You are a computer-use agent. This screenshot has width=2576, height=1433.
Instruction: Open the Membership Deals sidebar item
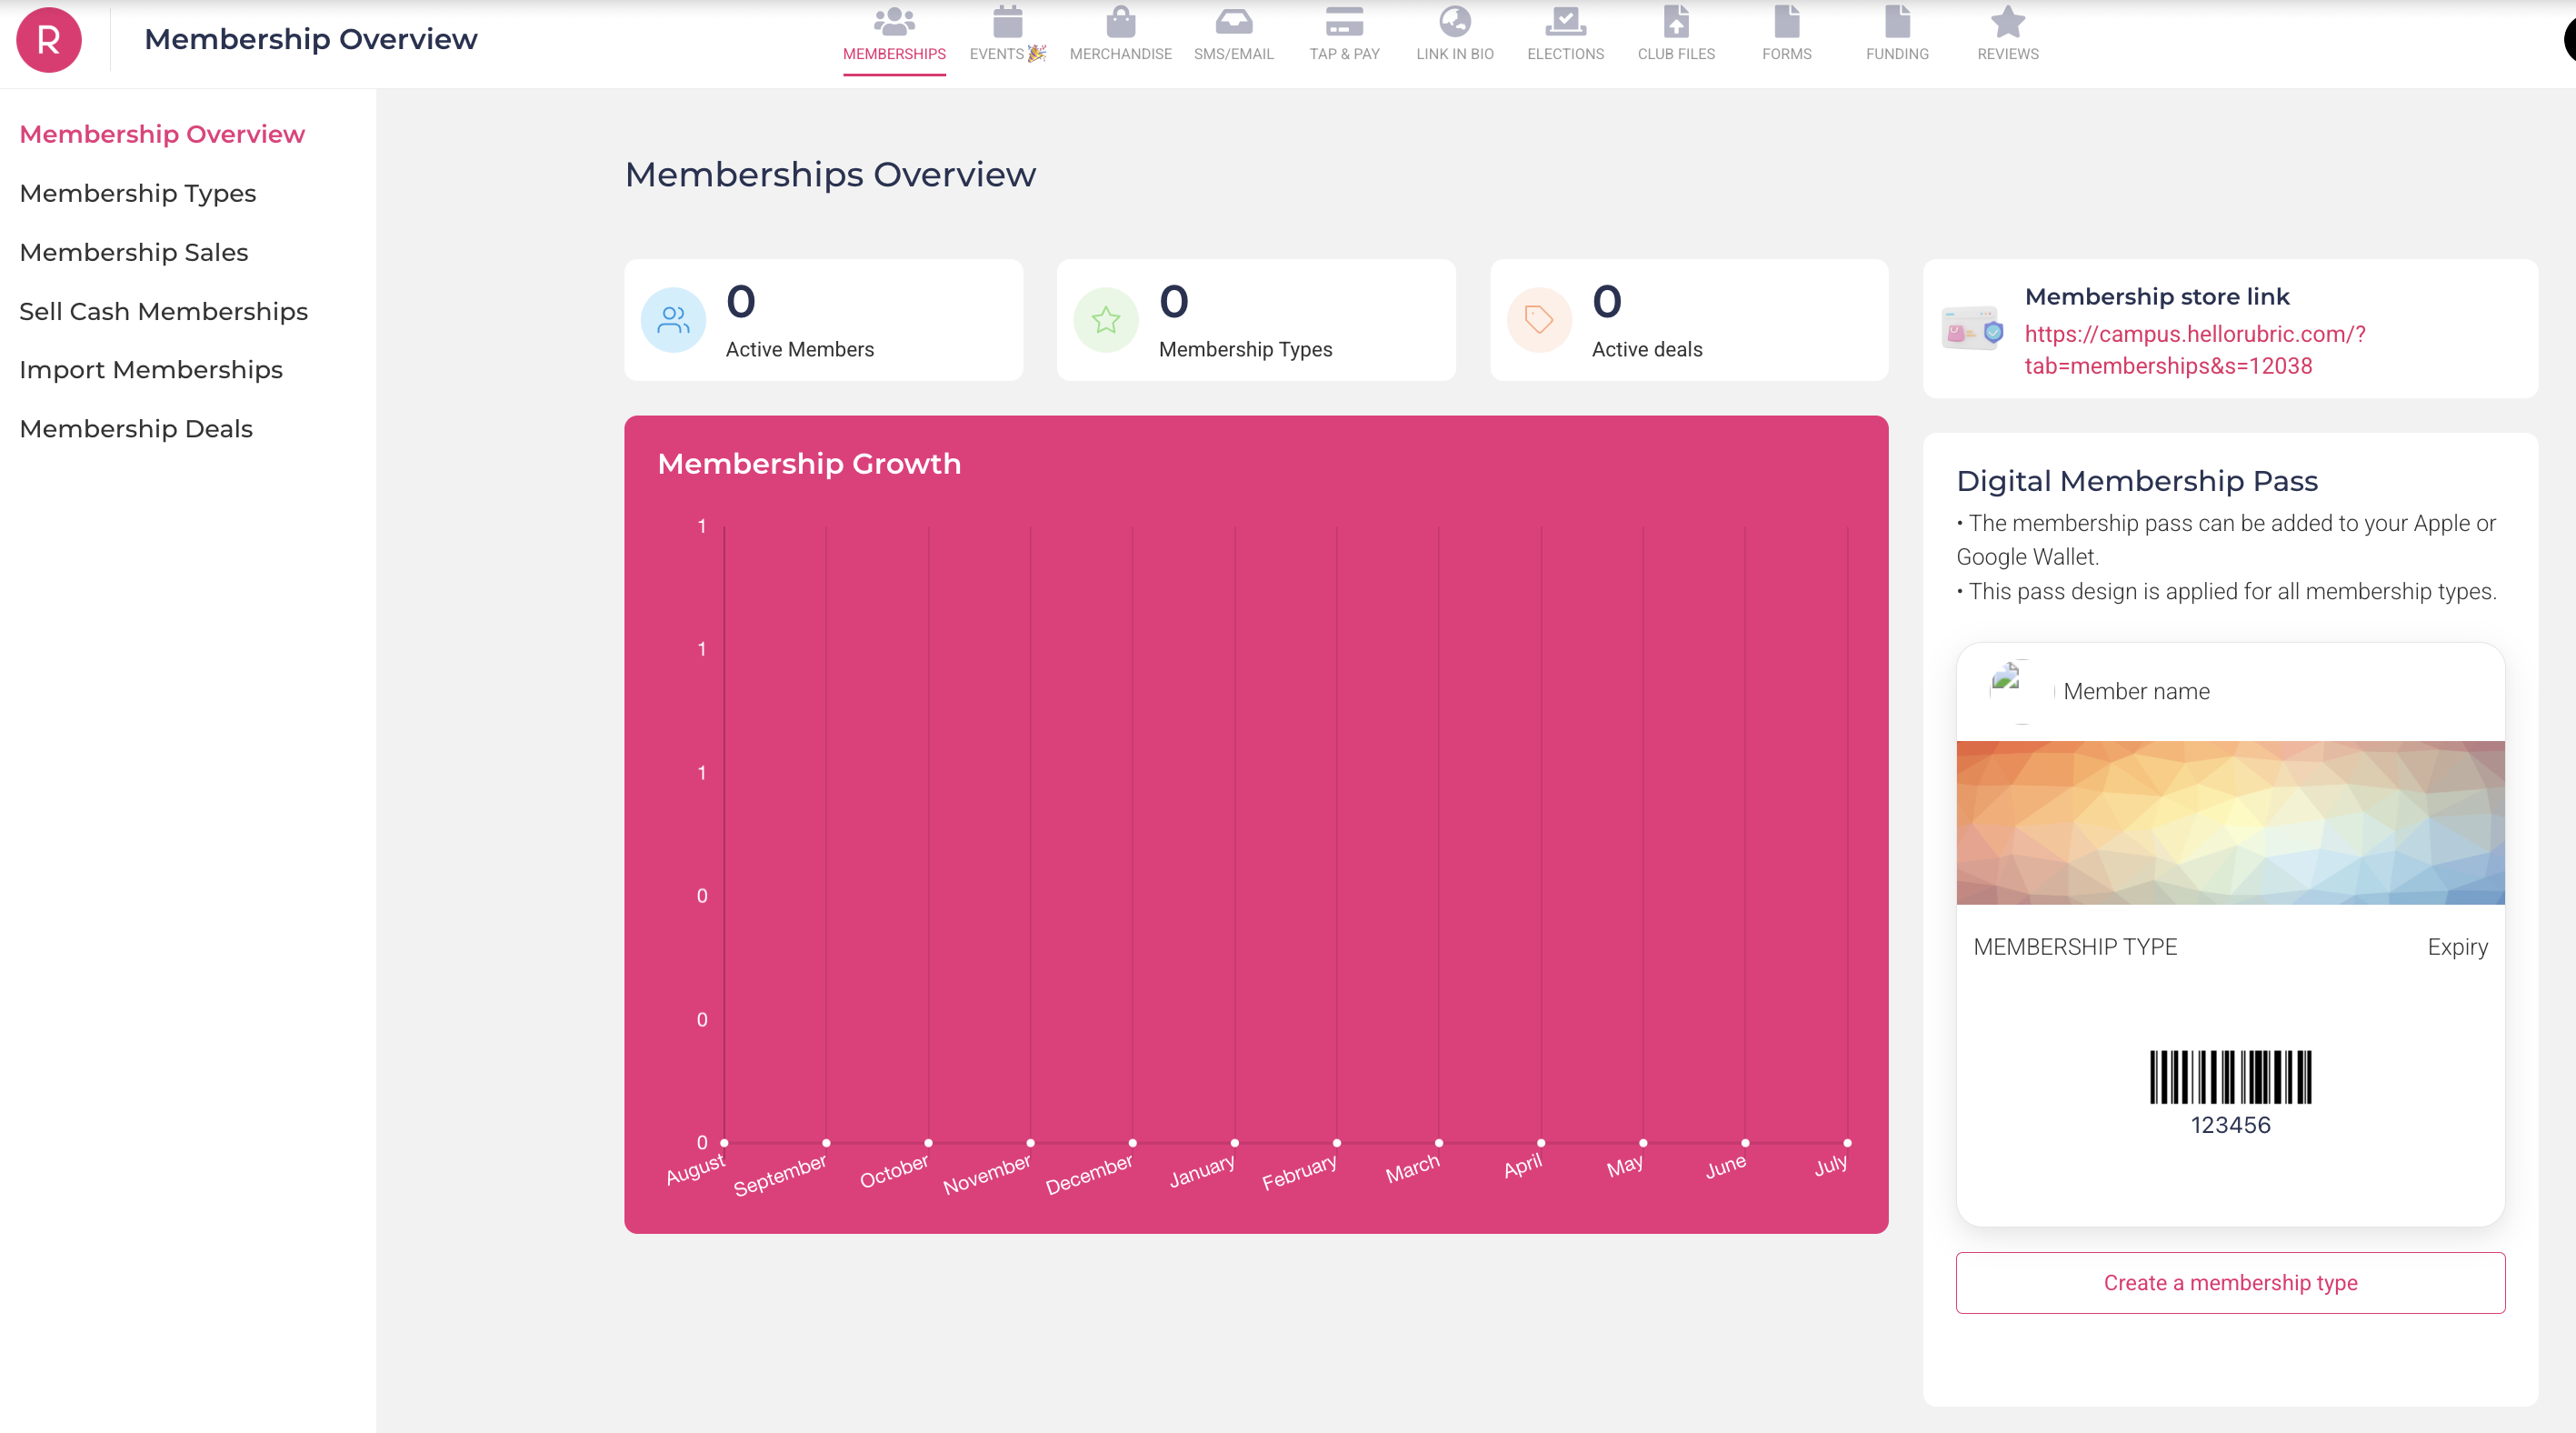click(x=136, y=429)
